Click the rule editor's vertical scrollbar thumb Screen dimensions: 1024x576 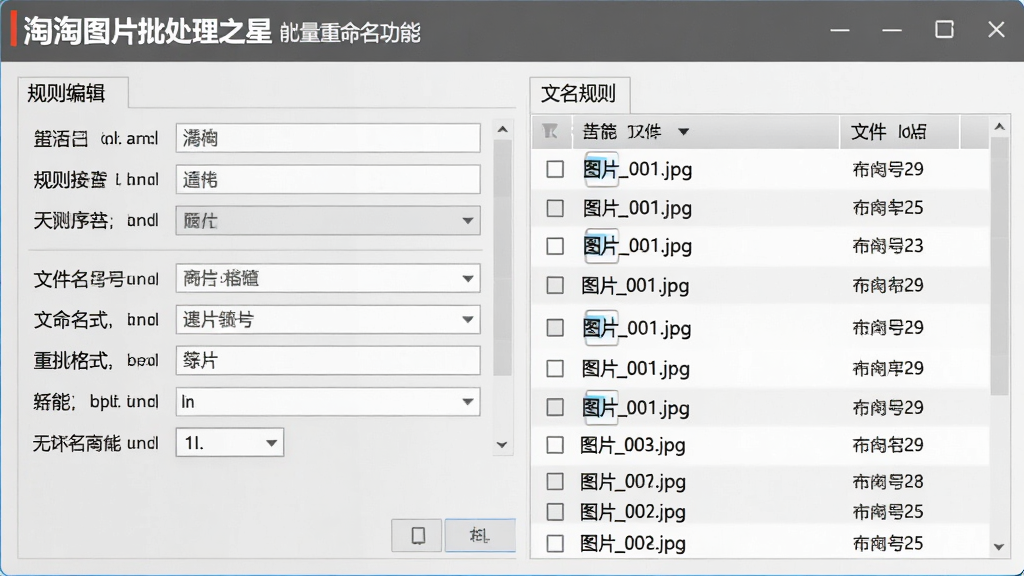pos(502,258)
